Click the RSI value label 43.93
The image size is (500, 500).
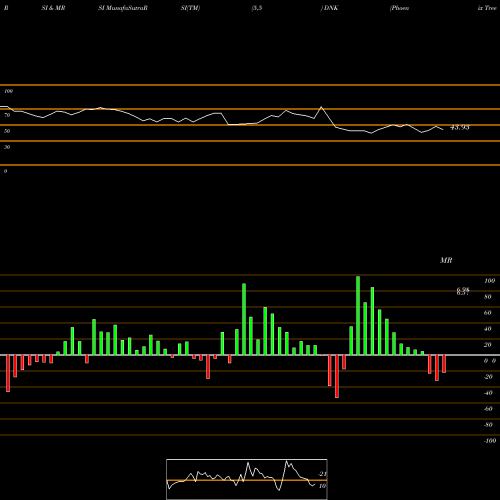coord(460,127)
